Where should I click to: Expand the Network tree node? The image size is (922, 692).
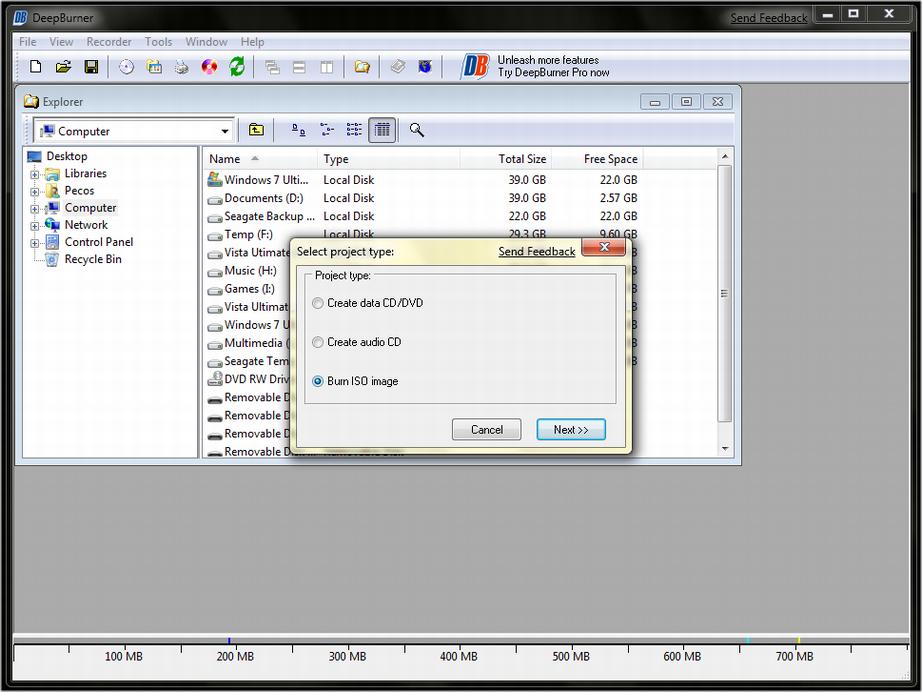point(35,226)
